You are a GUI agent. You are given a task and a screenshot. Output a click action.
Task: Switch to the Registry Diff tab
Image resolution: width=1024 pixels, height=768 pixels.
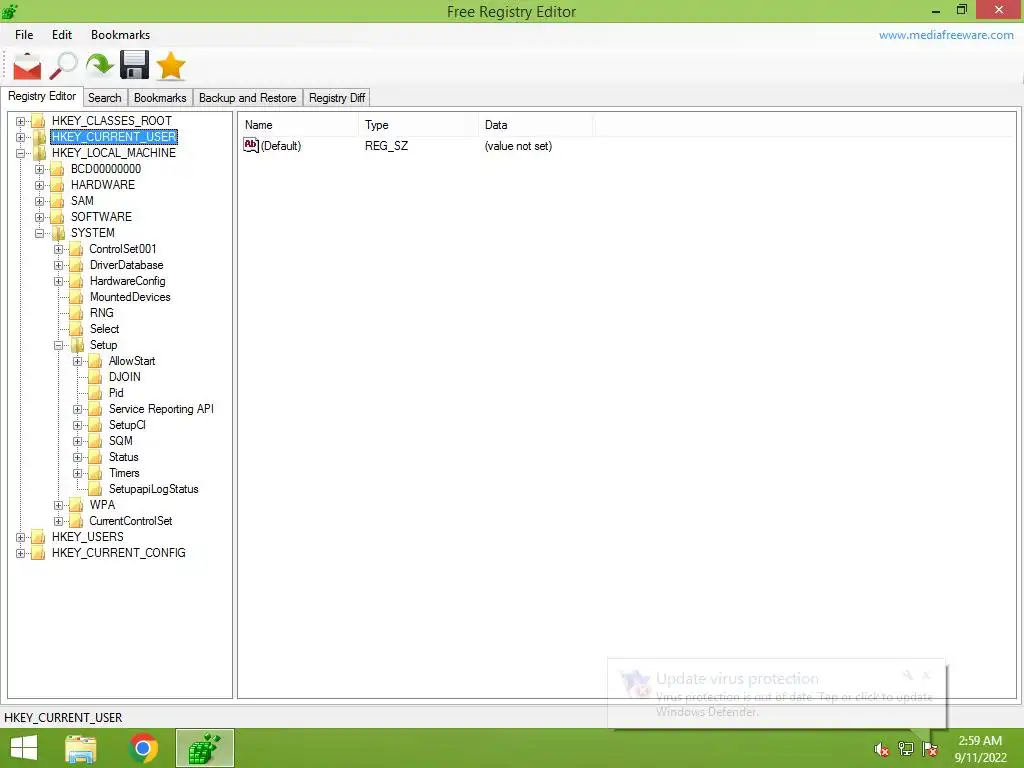(x=337, y=97)
